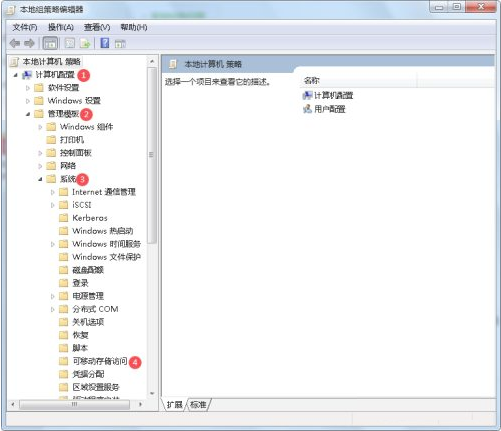Click the Back arrow toolbar icon

15,43
